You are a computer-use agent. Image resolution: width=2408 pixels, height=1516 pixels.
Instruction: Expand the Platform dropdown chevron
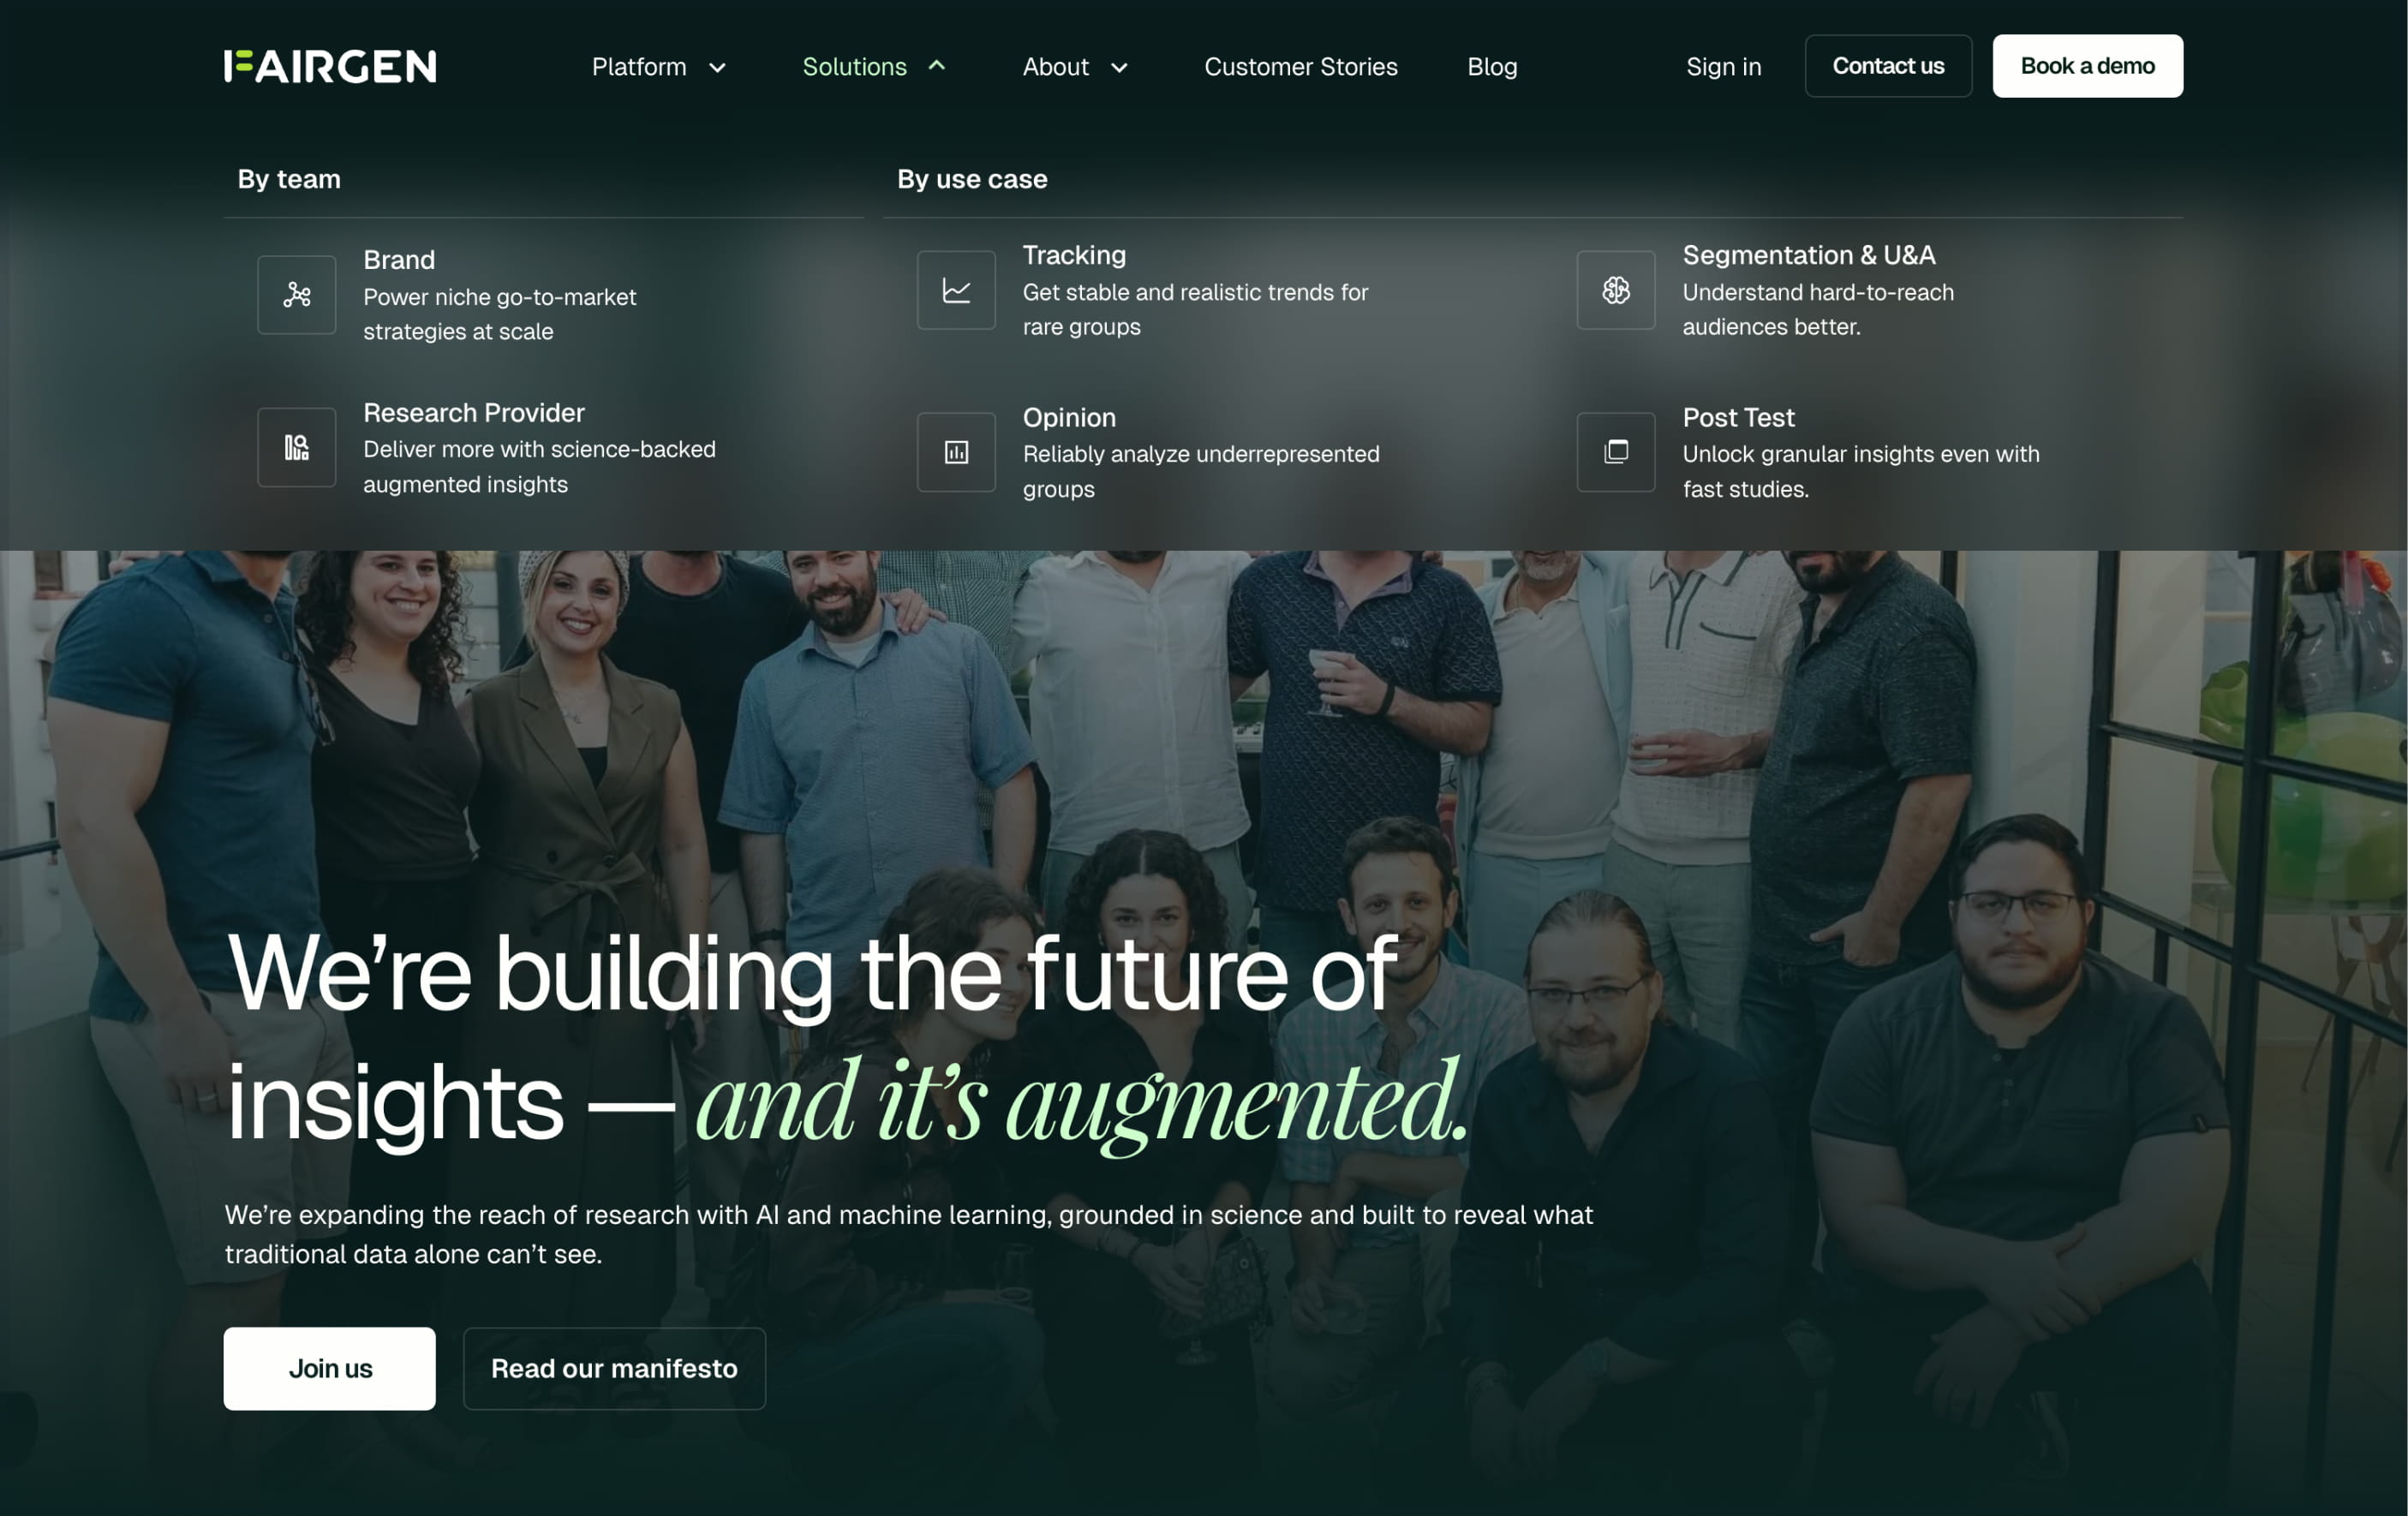pyautogui.click(x=717, y=68)
